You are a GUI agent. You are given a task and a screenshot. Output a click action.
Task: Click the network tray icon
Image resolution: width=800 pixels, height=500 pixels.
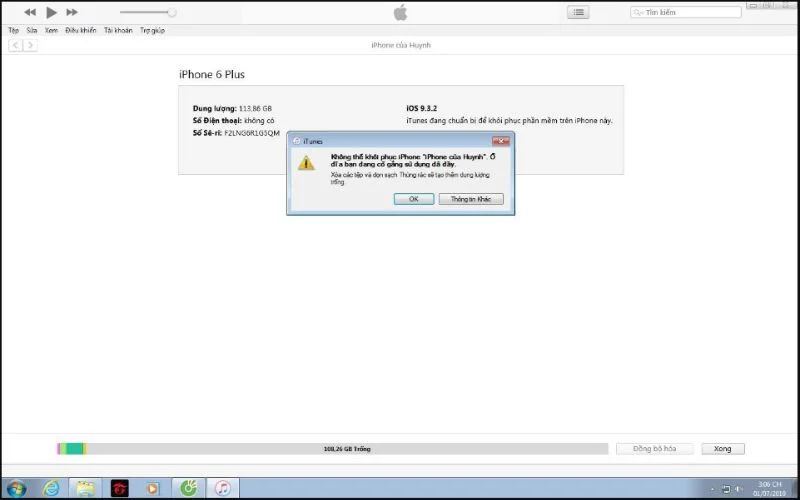[x=726, y=489]
